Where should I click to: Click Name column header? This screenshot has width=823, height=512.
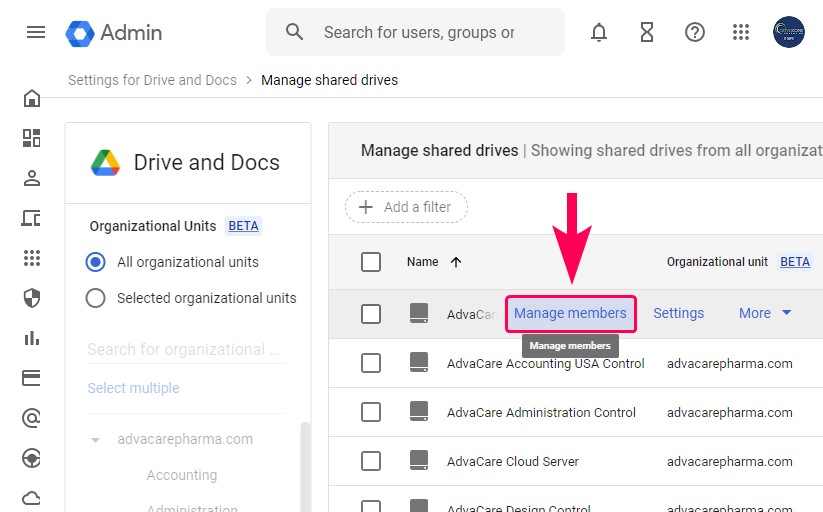pos(423,262)
